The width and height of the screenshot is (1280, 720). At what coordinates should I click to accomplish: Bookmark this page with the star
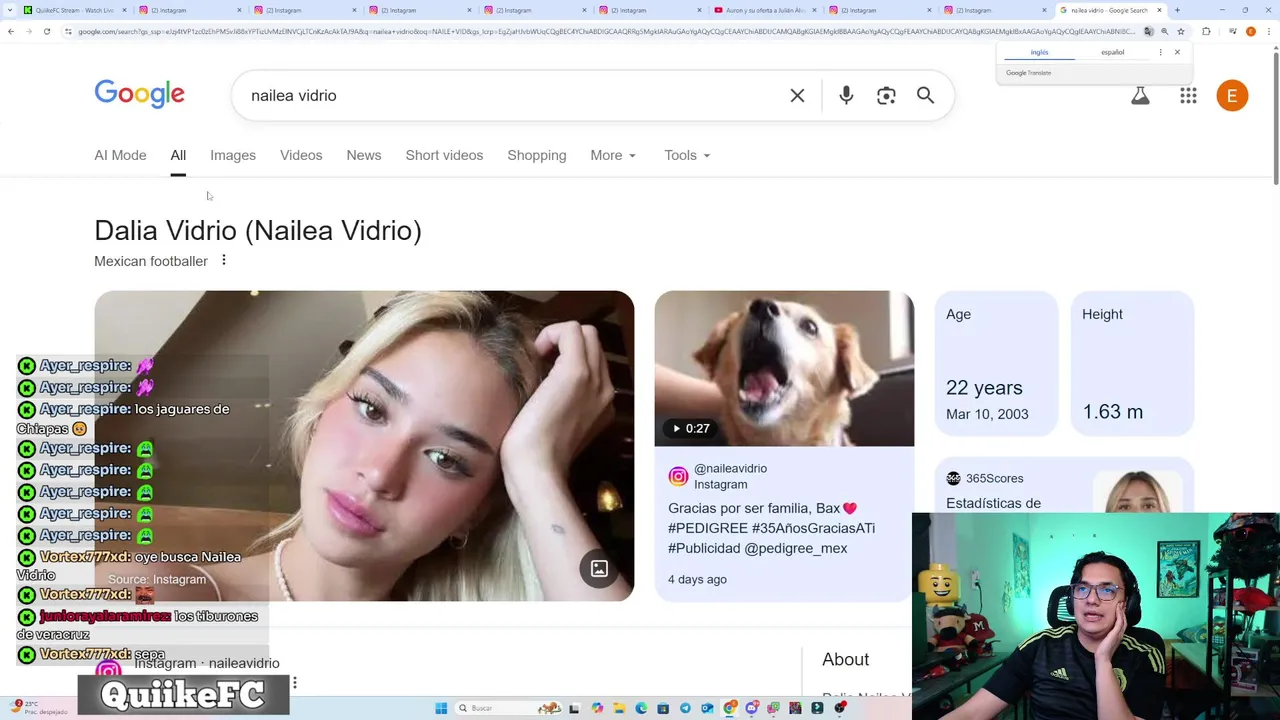pos(1181,31)
